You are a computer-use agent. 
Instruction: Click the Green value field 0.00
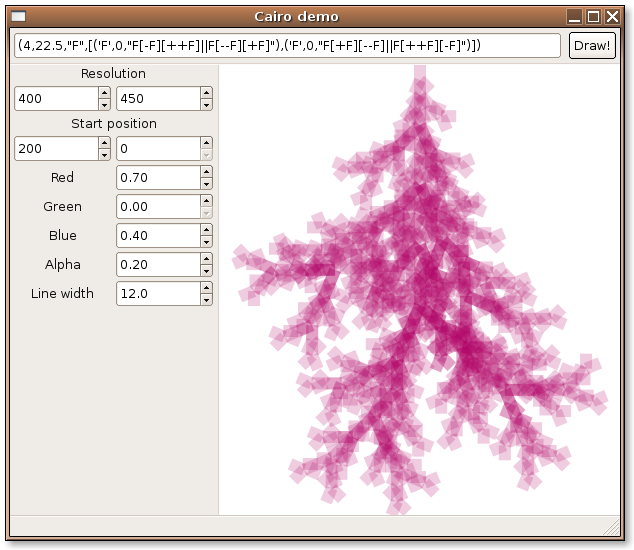coord(158,207)
